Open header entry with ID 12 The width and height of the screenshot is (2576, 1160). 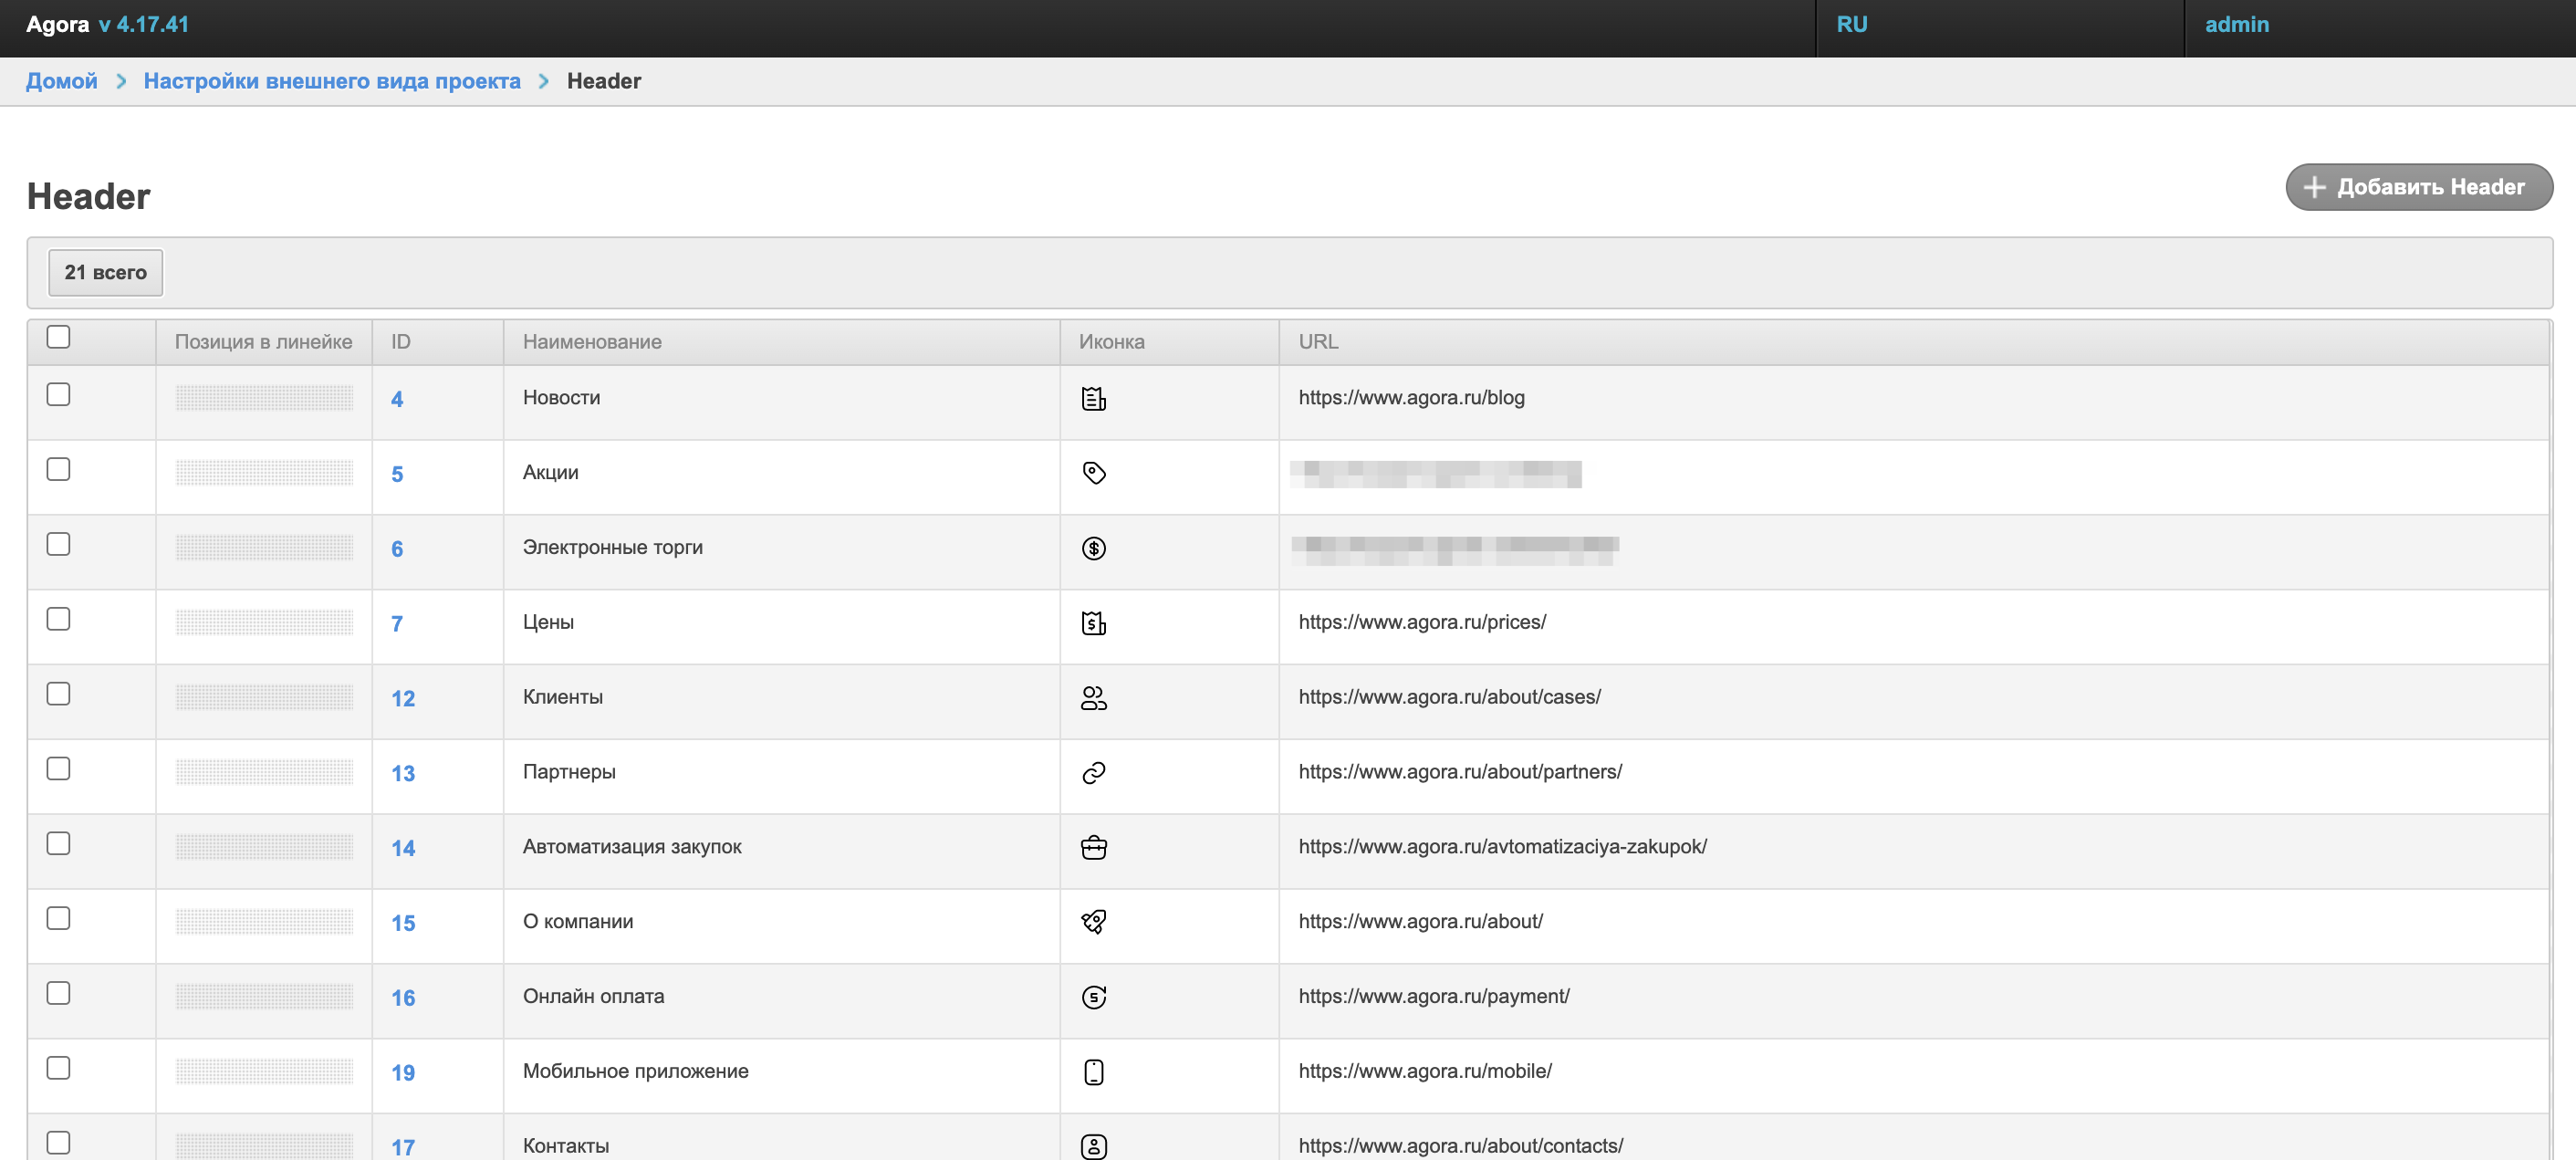(402, 698)
